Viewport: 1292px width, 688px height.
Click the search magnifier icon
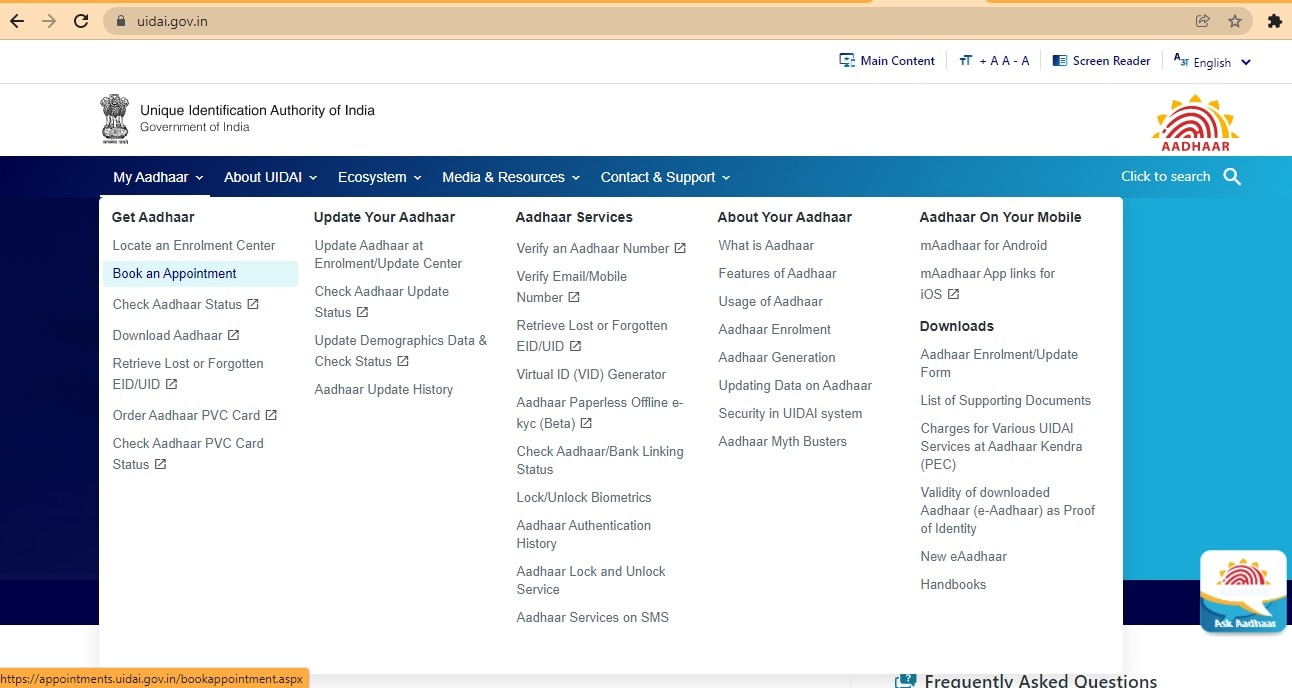click(1232, 177)
